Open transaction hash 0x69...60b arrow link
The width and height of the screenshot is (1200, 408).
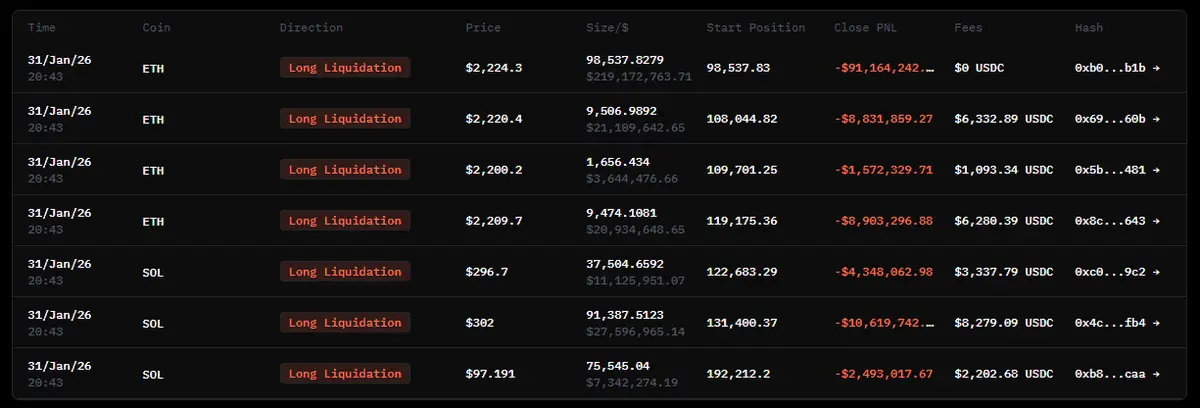tap(1117, 119)
